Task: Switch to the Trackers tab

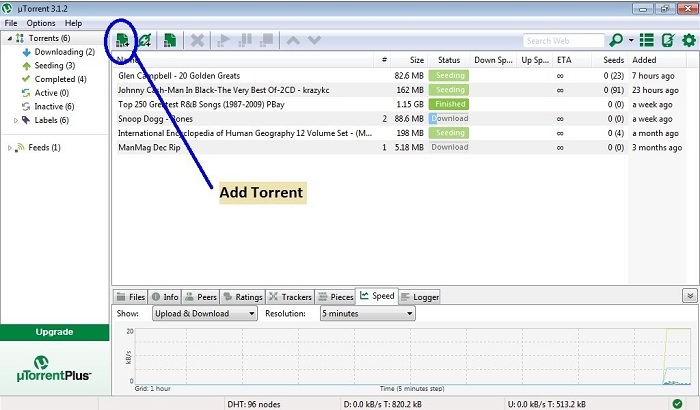Action: 290,297
